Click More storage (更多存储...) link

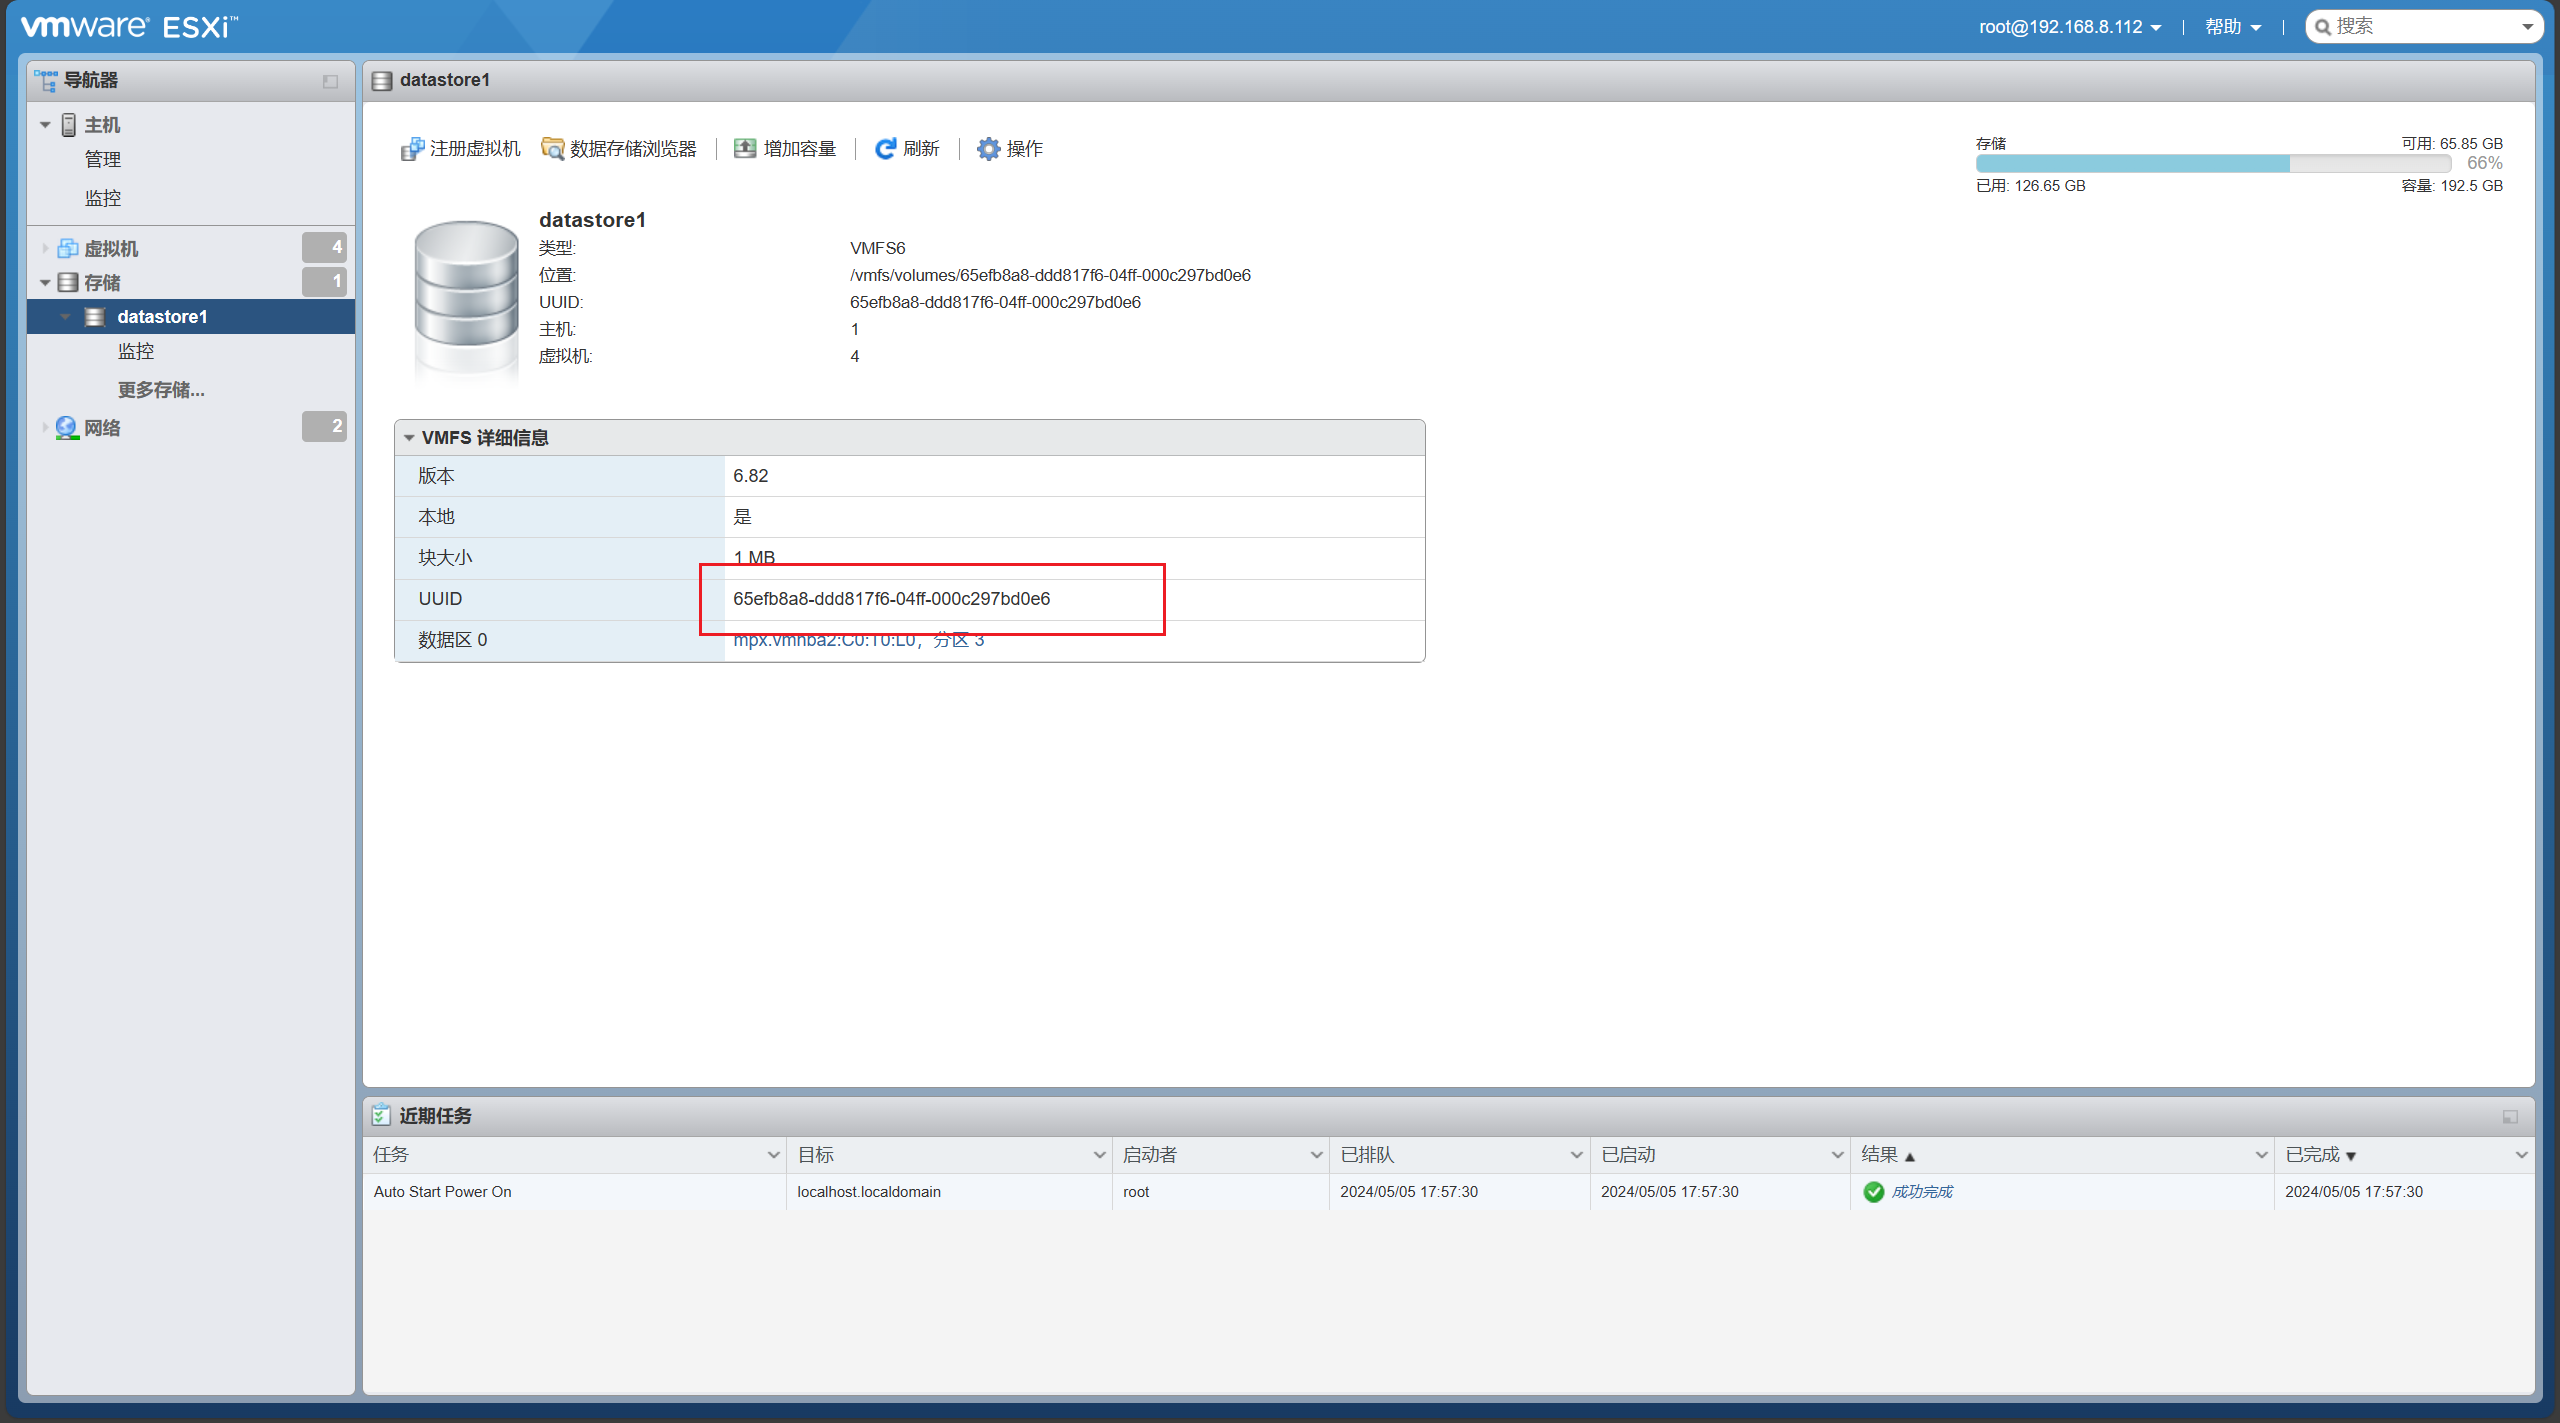[x=161, y=390]
